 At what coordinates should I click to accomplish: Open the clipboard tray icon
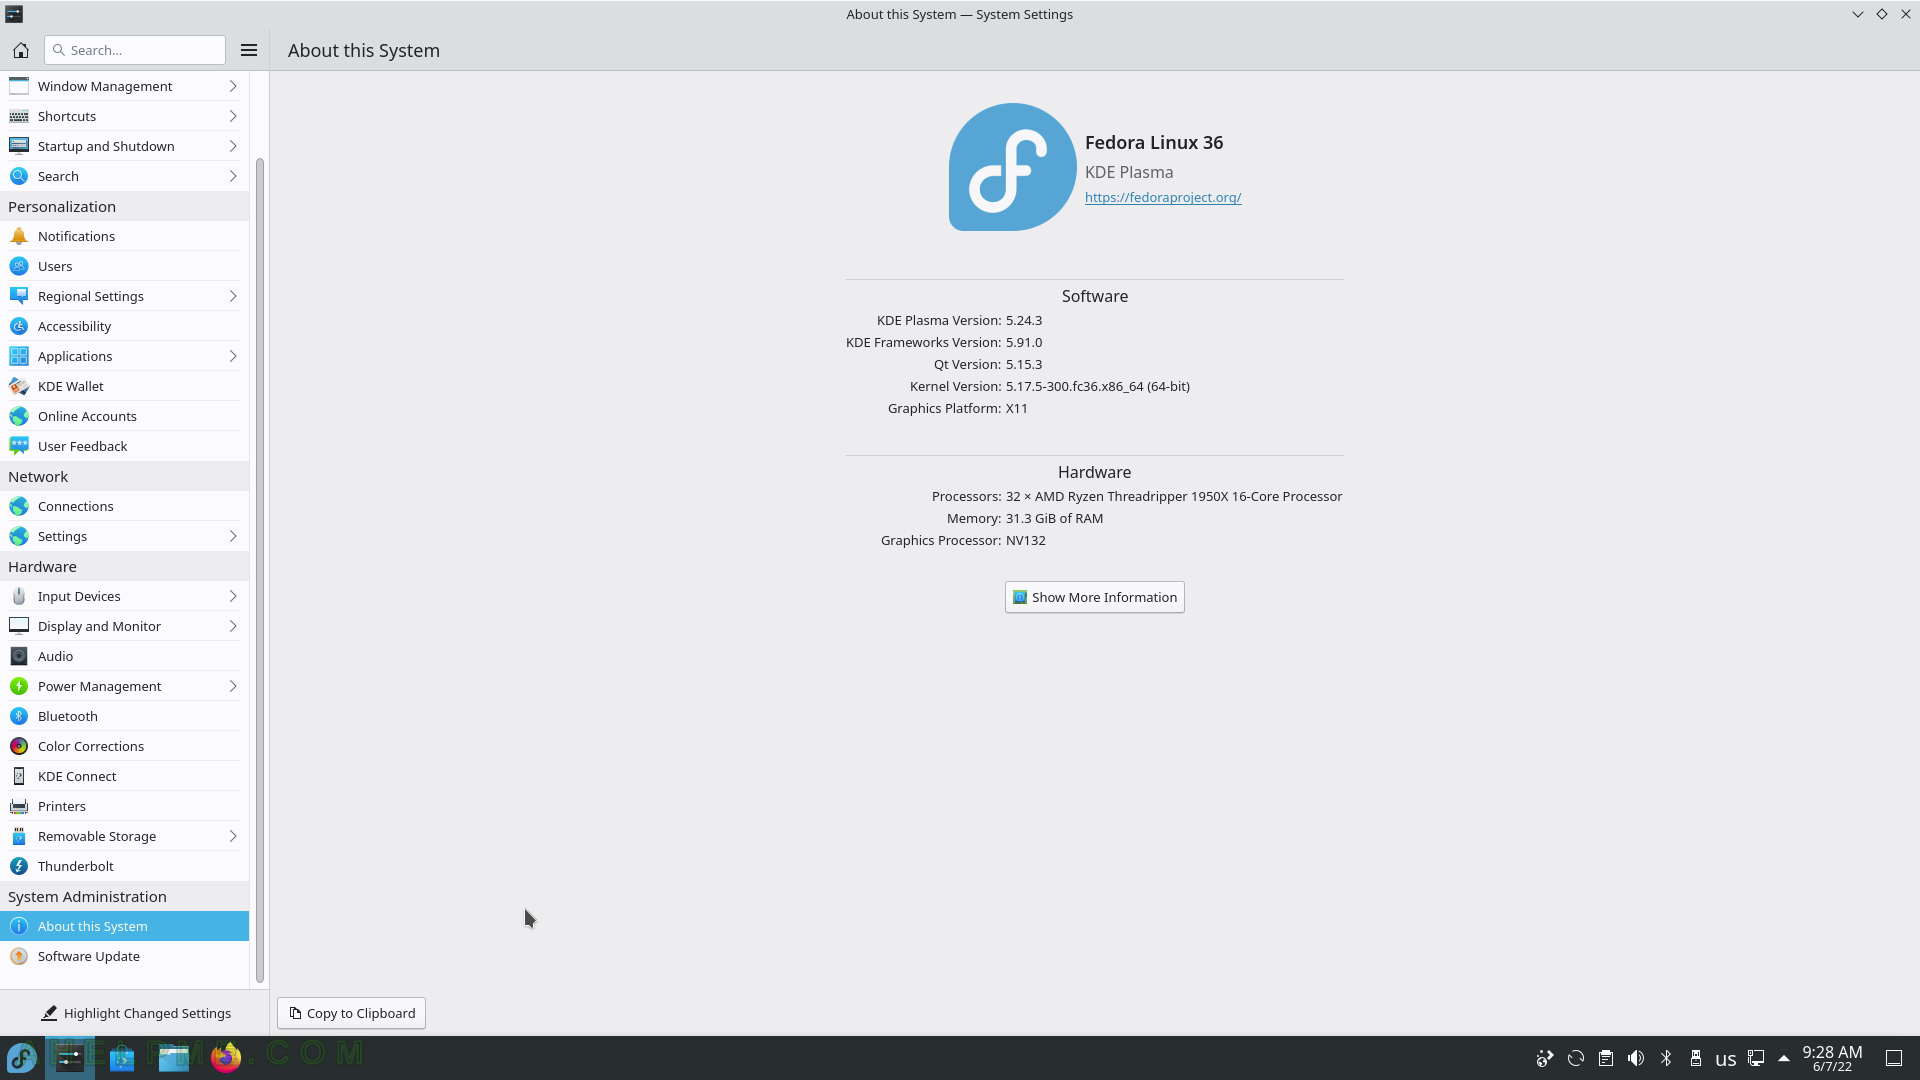(1606, 1058)
